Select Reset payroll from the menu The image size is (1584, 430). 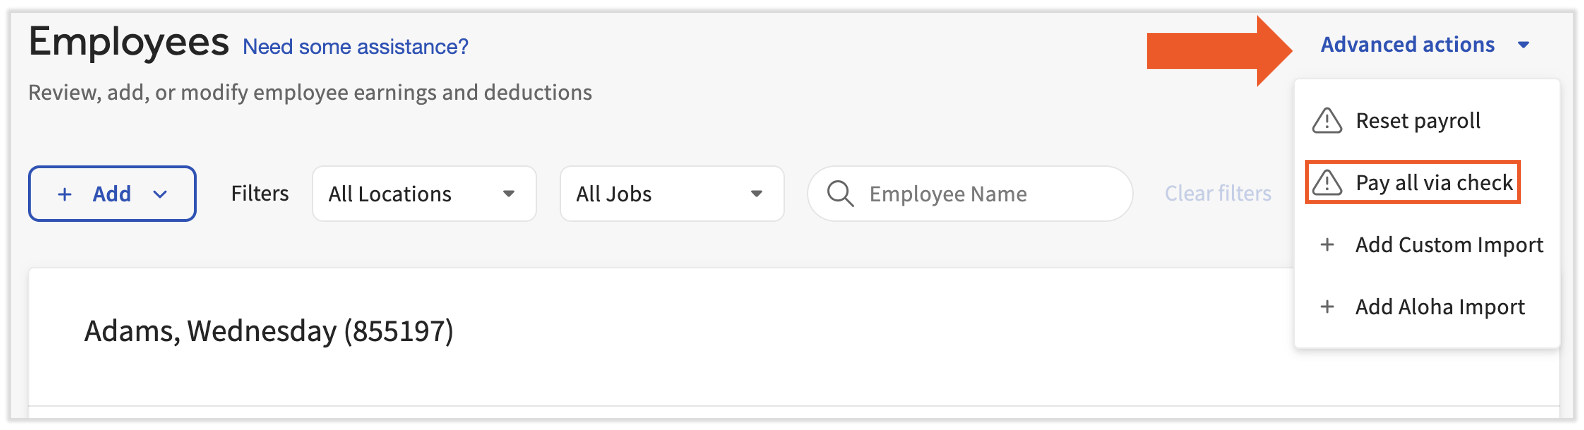pyautogui.click(x=1418, y=121)
